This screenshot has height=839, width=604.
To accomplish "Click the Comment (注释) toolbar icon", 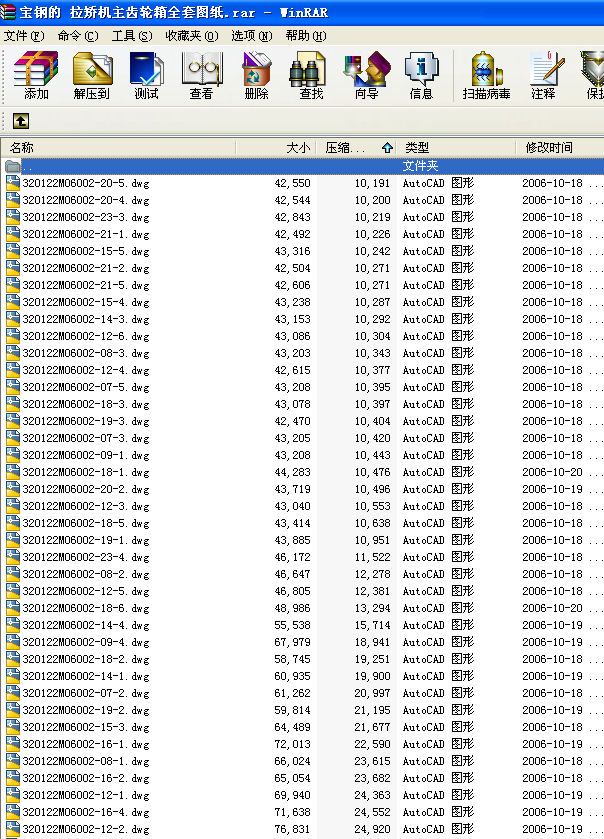I will pyautogui.click(x=543, y=76).
